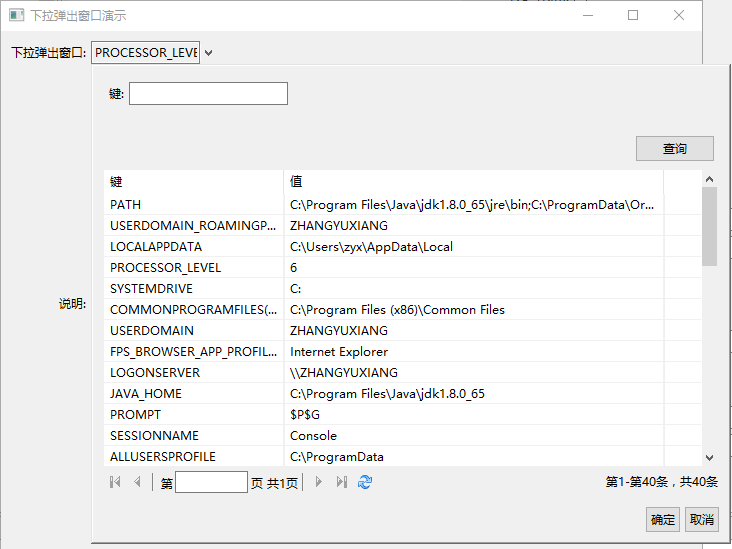Go to previous page arrow
Image resolution: width=732 pixels, height=549 pixels.
[x=137, y=482]
